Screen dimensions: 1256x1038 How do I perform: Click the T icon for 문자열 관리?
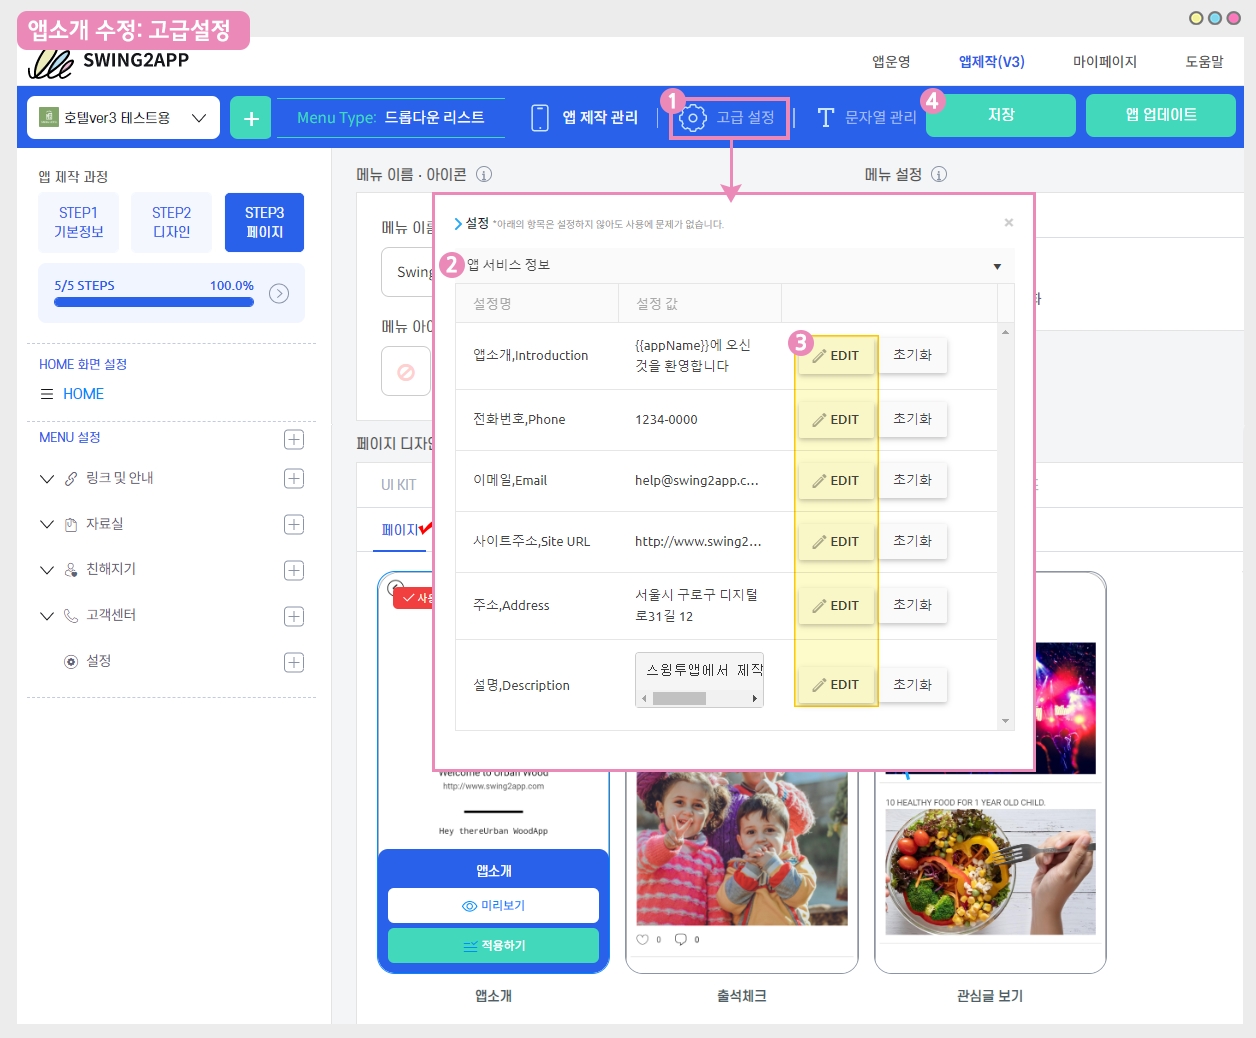tap(825, 118)
